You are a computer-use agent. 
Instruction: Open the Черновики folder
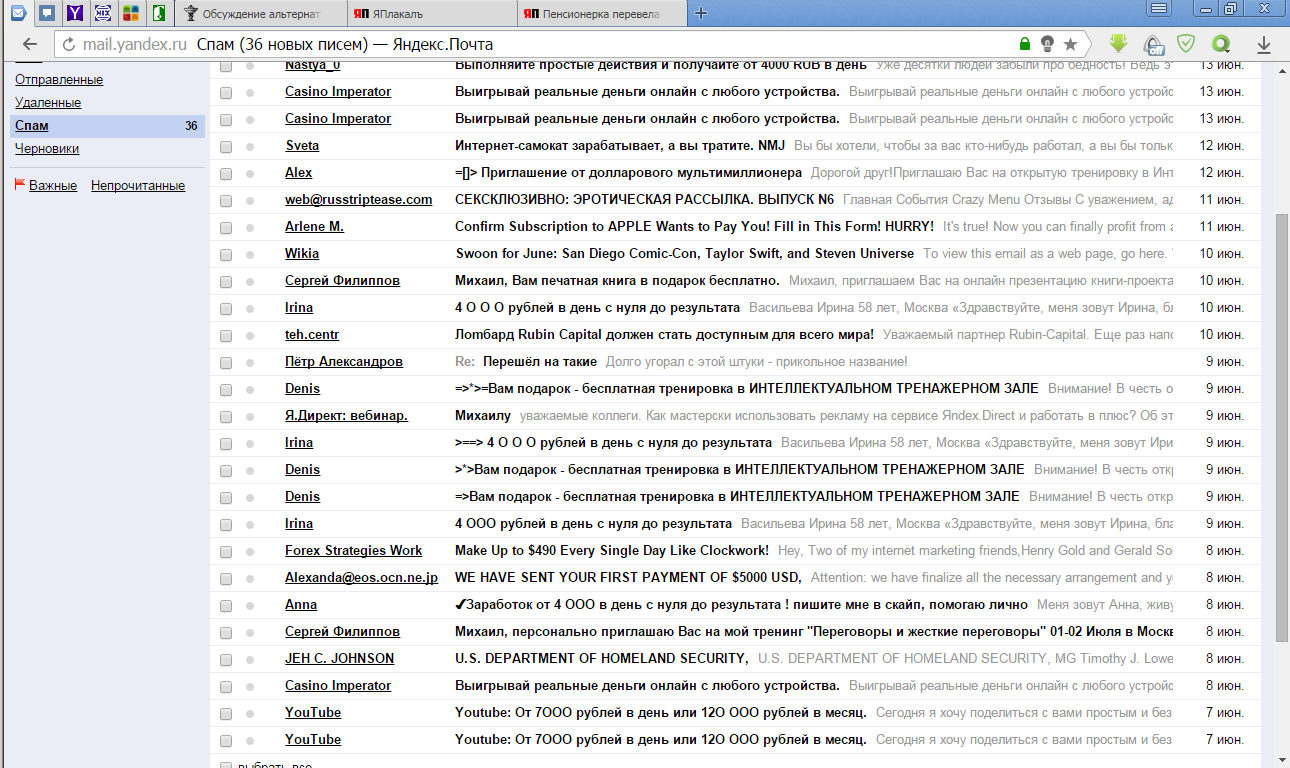pos(47,149)
